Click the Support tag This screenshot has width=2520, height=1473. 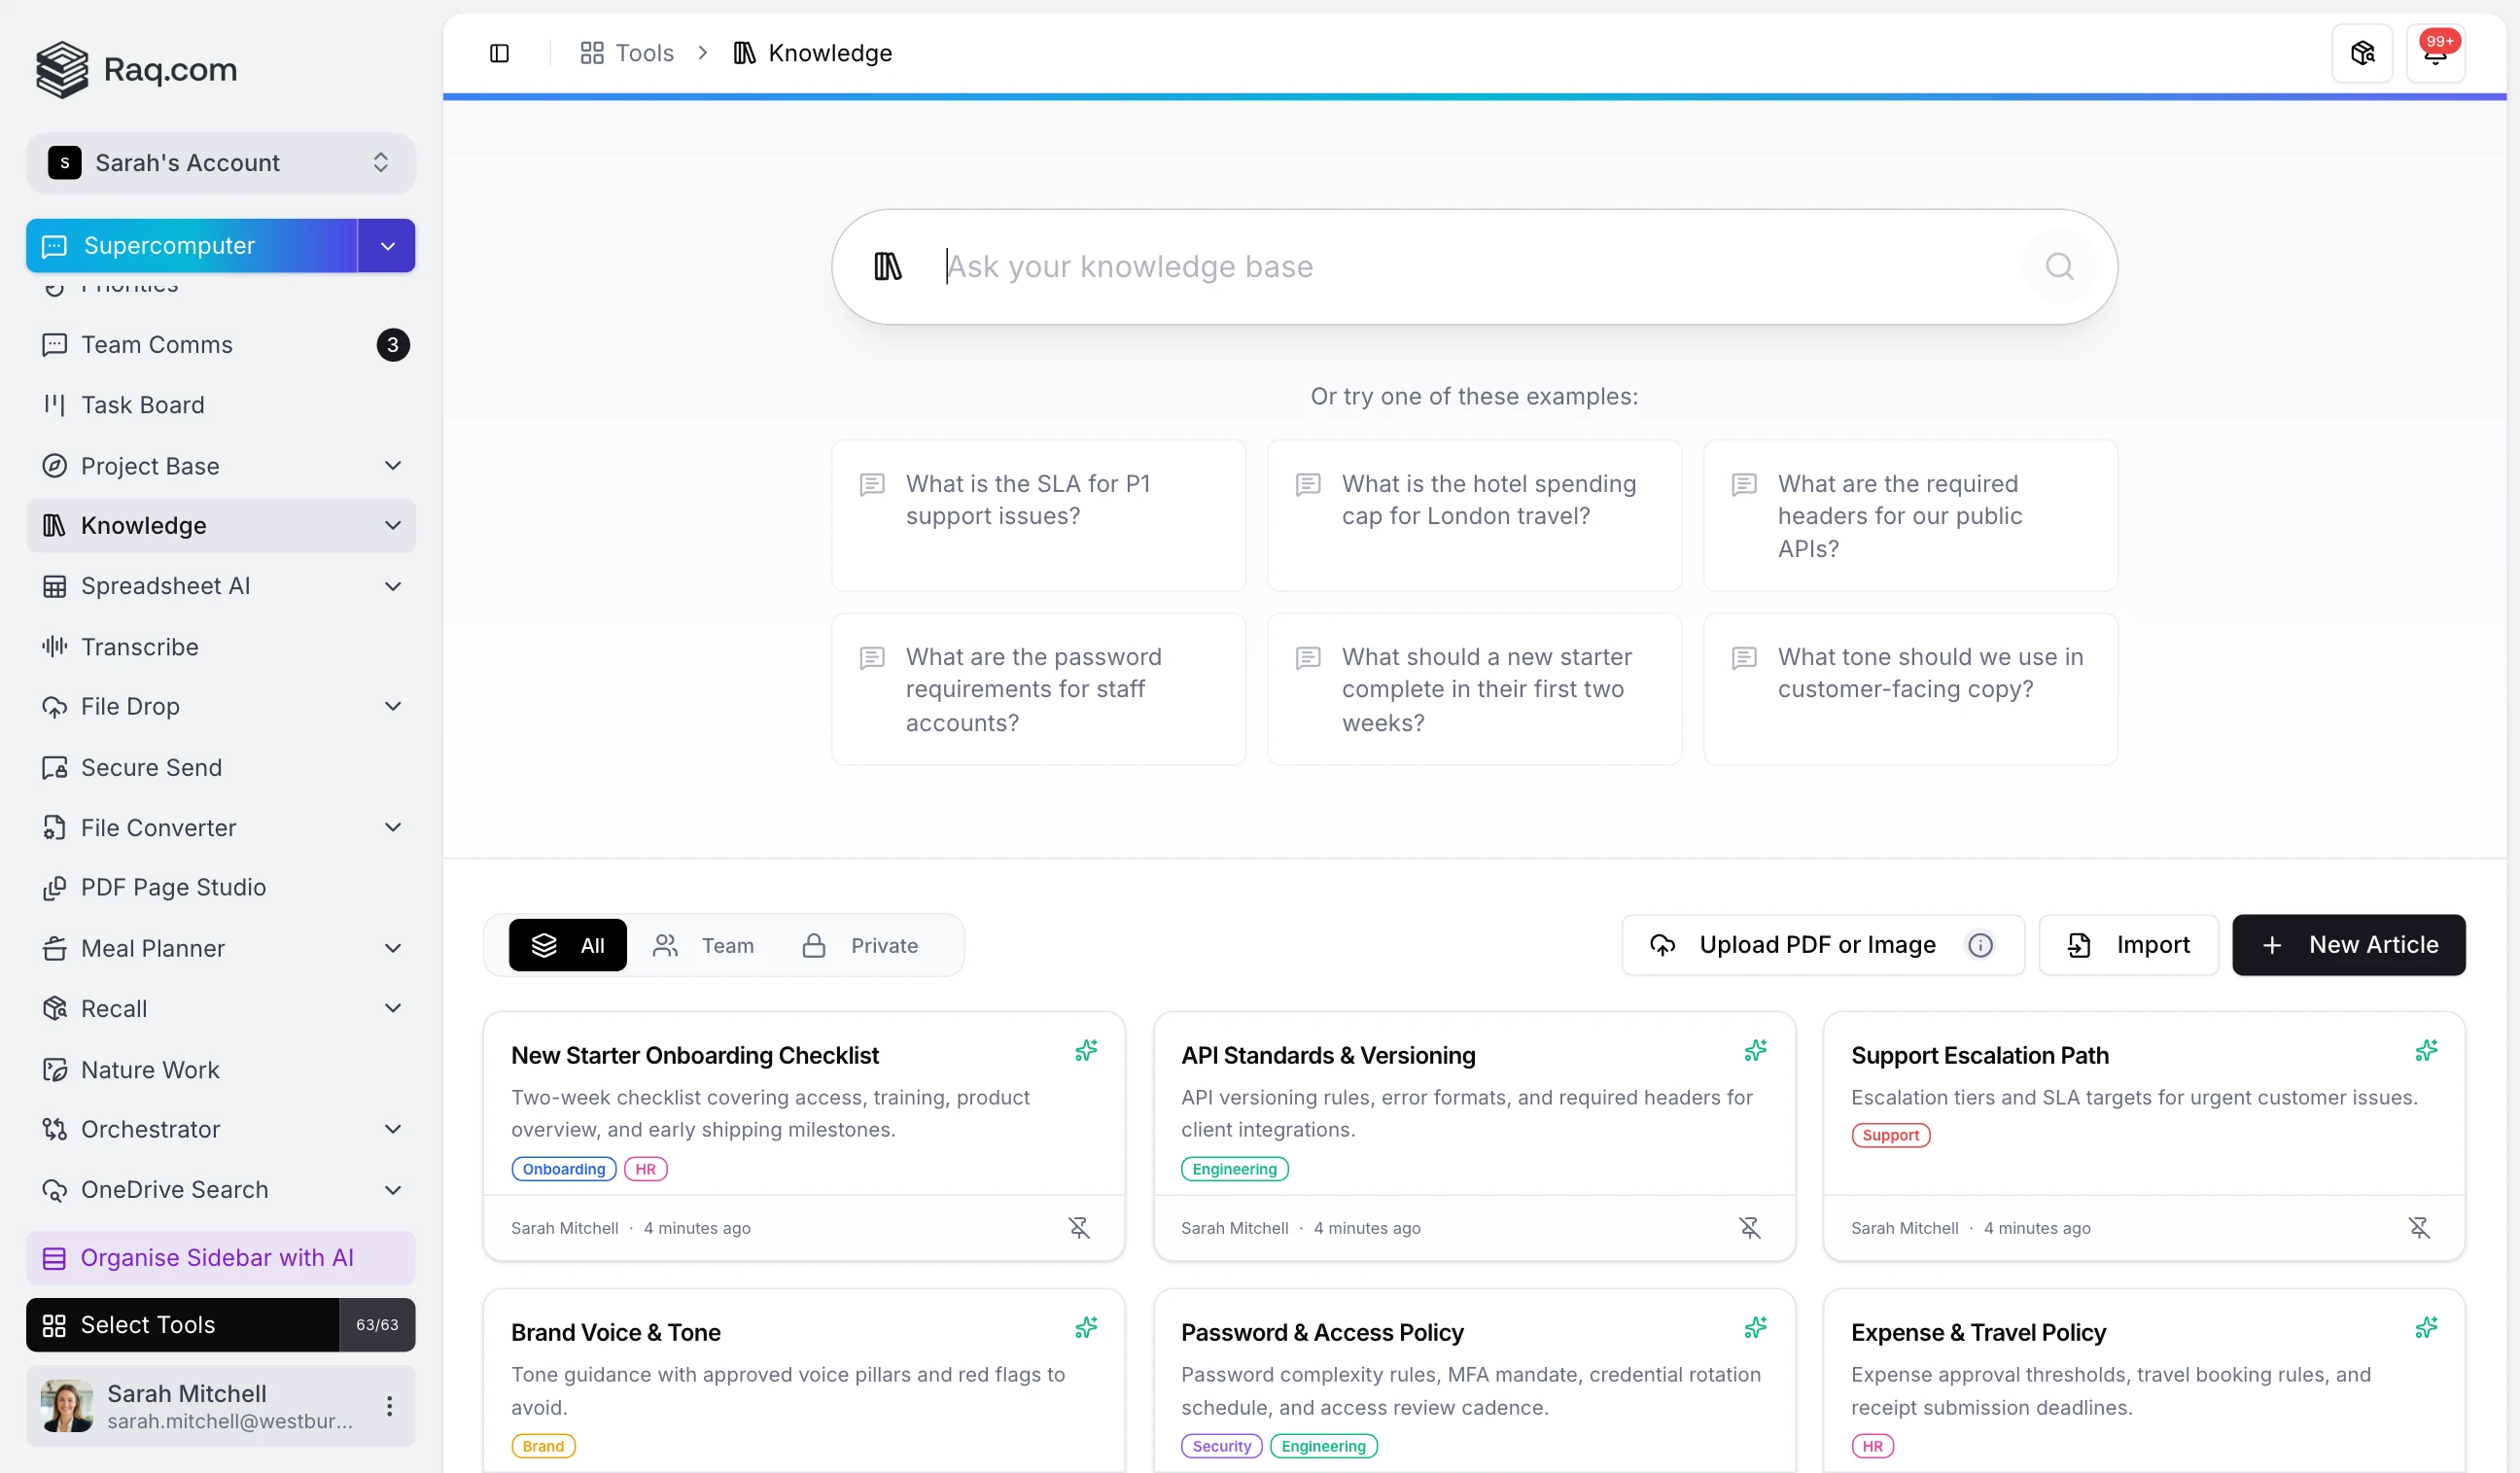click(1890, 1135)
